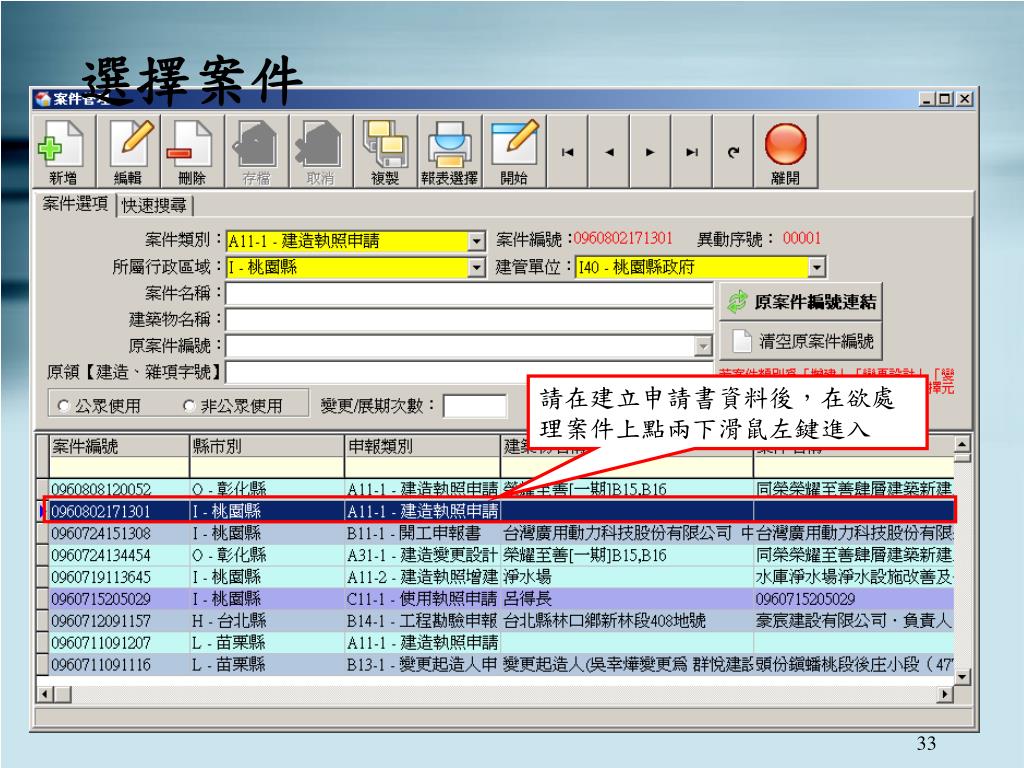Click 呂得長 building name cell
1024x768 pixels.
pyautogui.click(x=627, y=599)
